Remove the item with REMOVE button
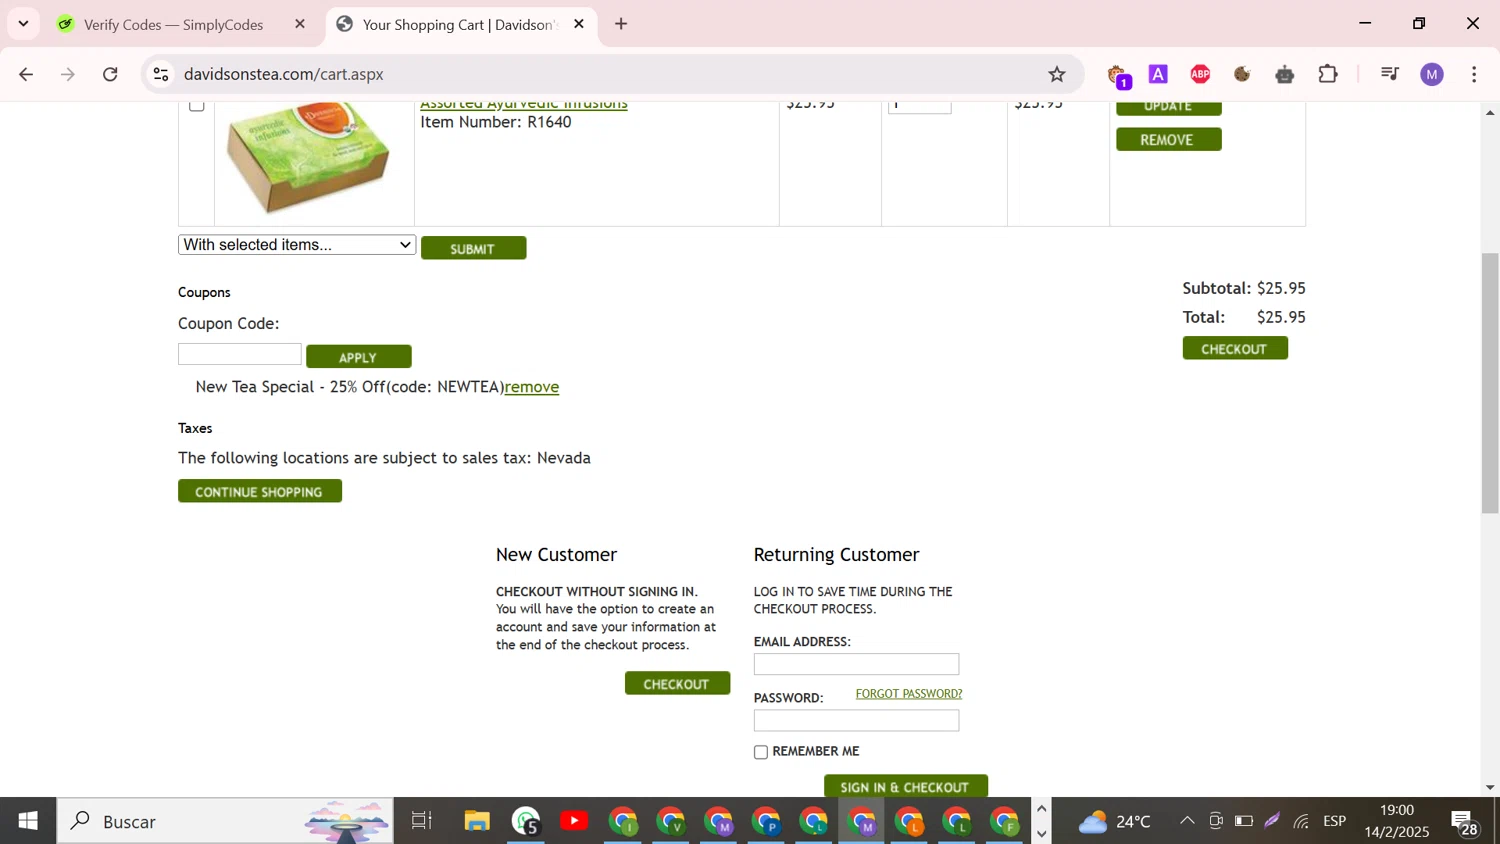 (1168, 140)
